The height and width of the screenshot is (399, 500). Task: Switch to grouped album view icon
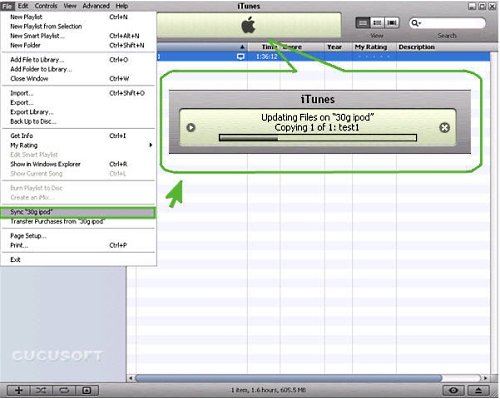[377, 23]
